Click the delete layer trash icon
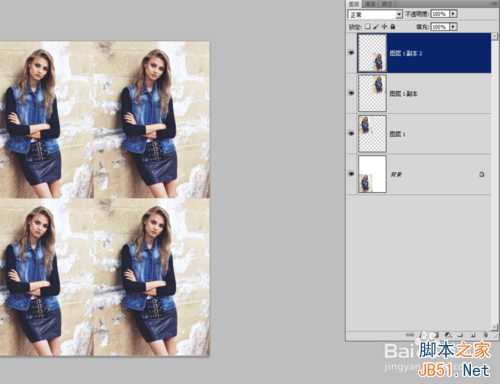 point(486,335)
